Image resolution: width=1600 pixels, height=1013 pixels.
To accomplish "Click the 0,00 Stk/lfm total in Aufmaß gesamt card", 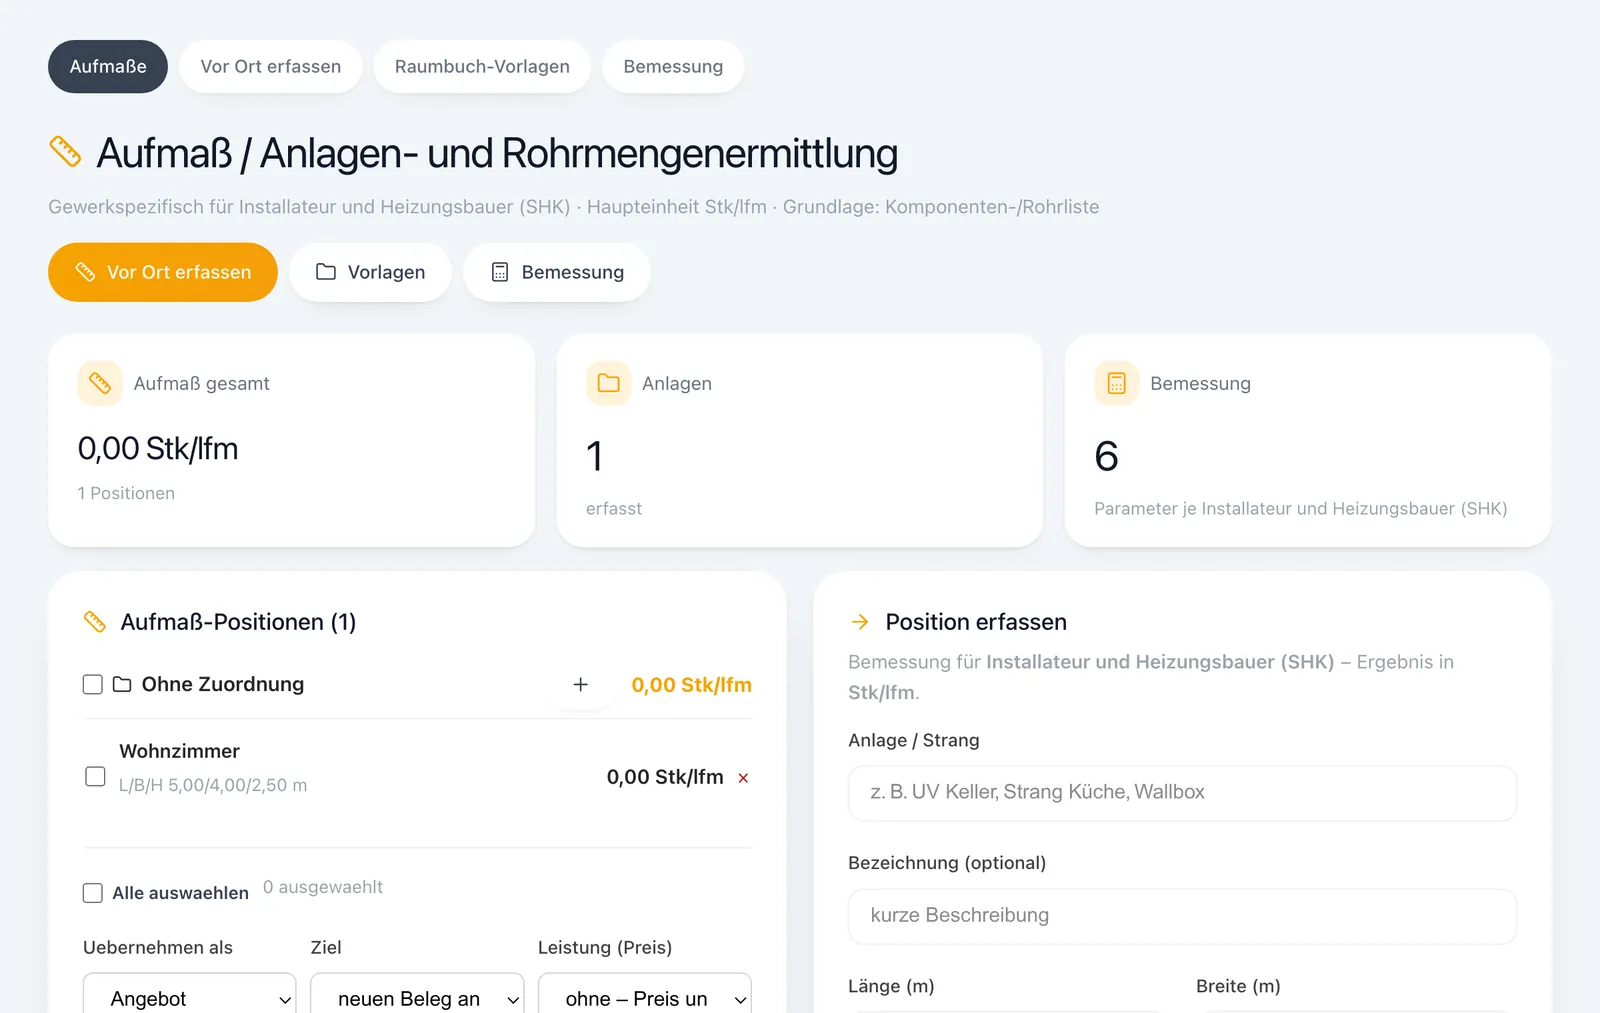I will 158,449.
